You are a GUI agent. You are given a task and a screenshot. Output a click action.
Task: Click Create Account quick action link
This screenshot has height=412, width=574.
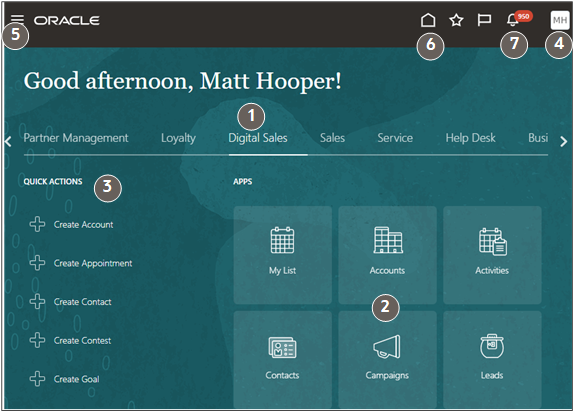click(x=83, y=224)
